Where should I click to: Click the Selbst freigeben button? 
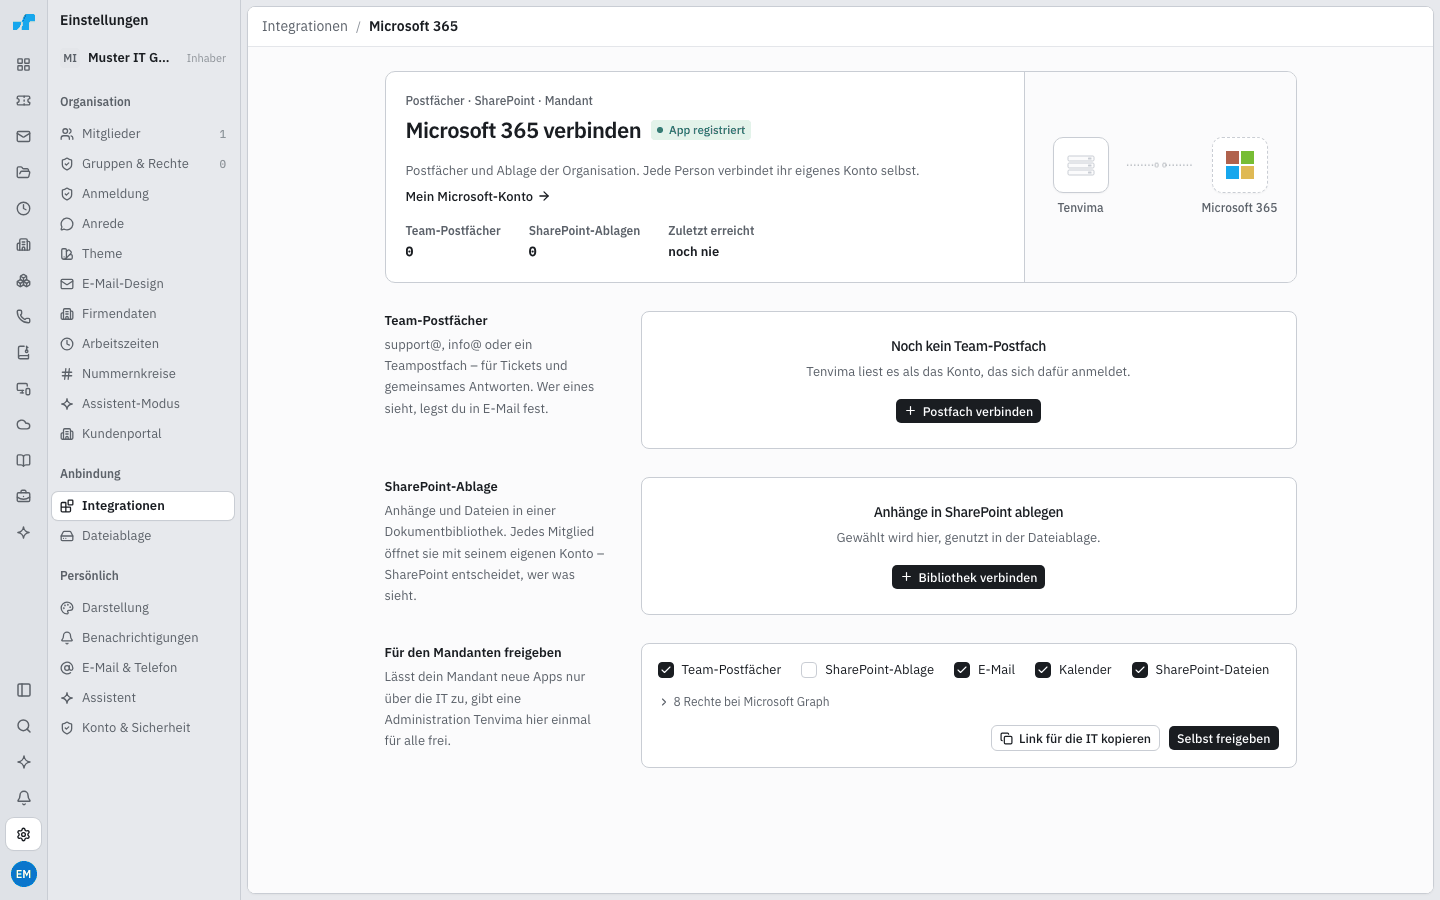click(1224, 738)
